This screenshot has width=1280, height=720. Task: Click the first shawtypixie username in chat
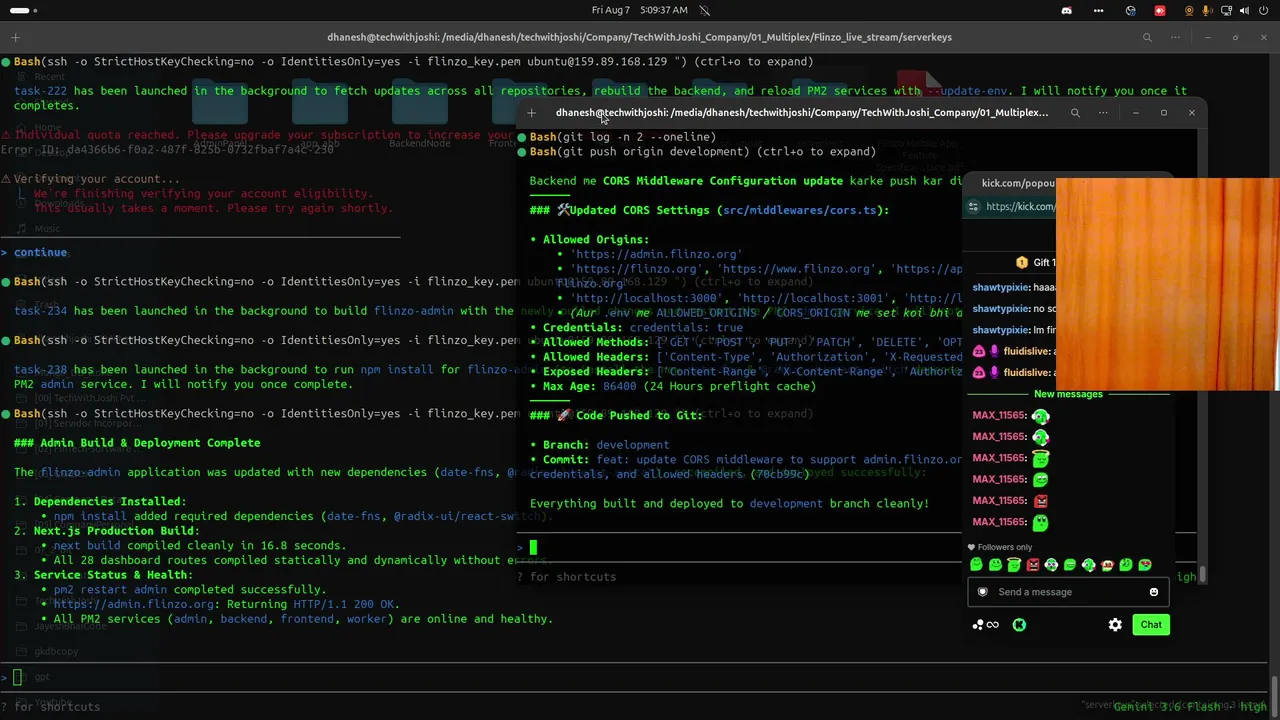point(1001,287)
